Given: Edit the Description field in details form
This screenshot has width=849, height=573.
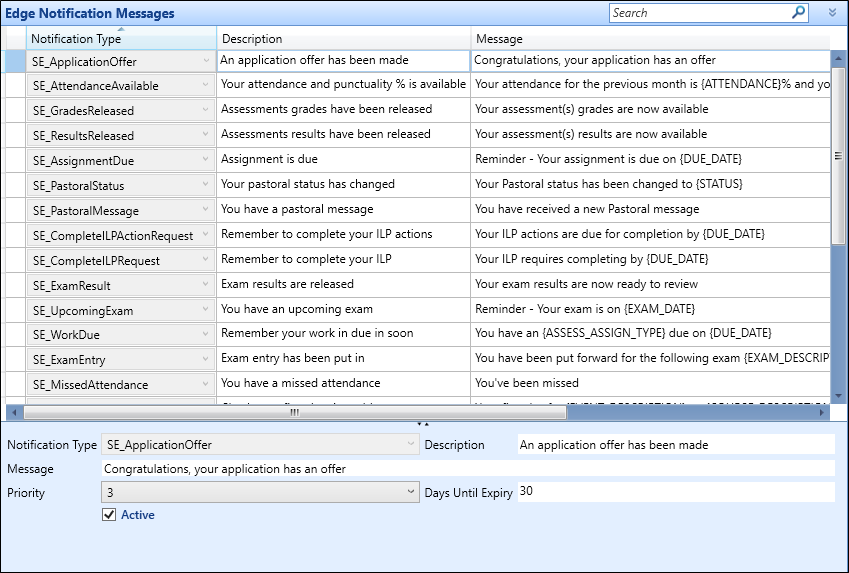Looking at the screenshot, I should pyautogui.click(x=675, y=445).
